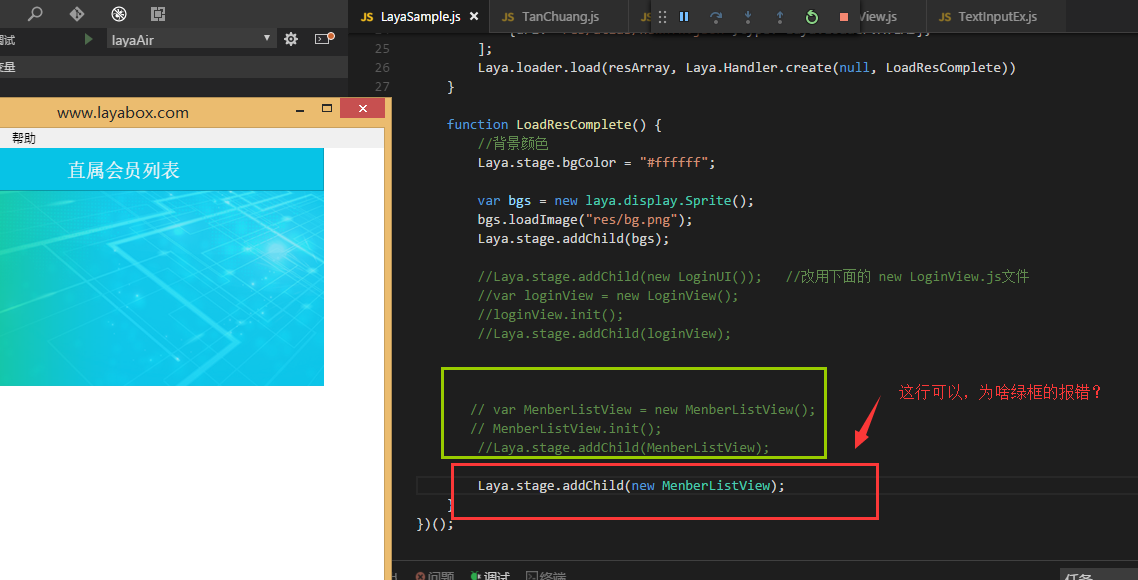
Task: Open the Extensions view icon
Action: pyautogui.click(x=158, y=14)
